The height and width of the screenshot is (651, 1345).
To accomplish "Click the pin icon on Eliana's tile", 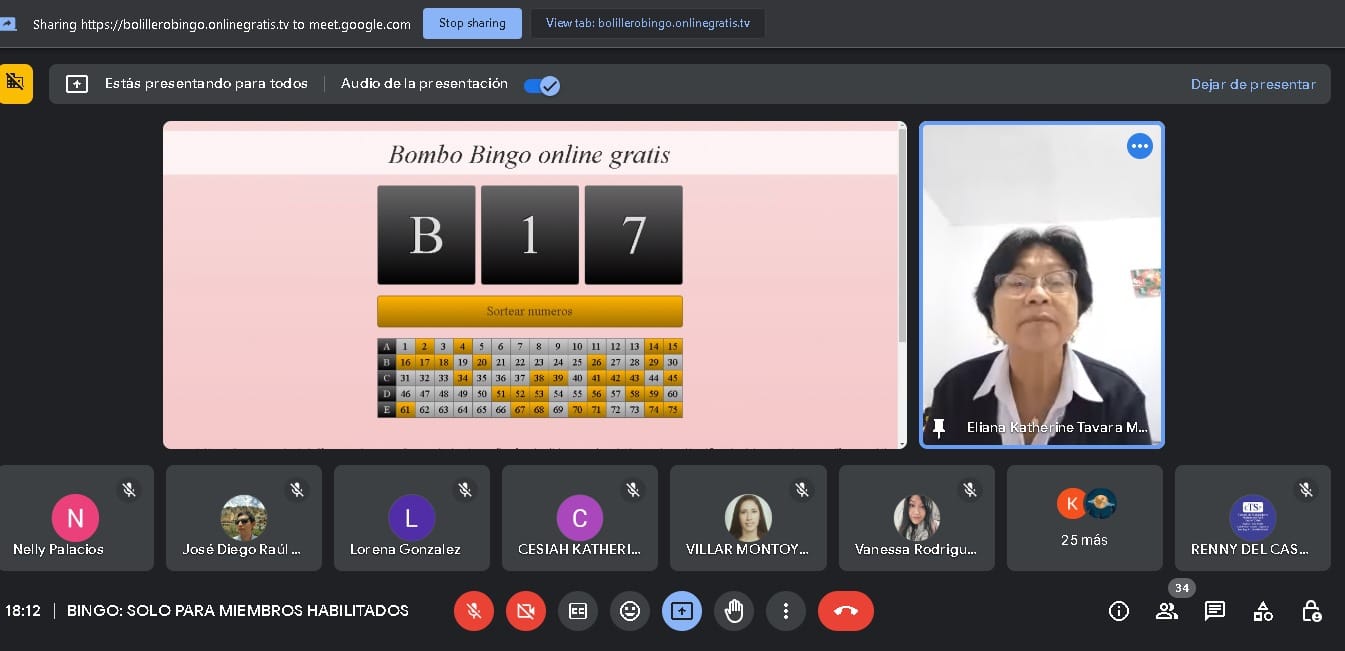I will [938, 428].
